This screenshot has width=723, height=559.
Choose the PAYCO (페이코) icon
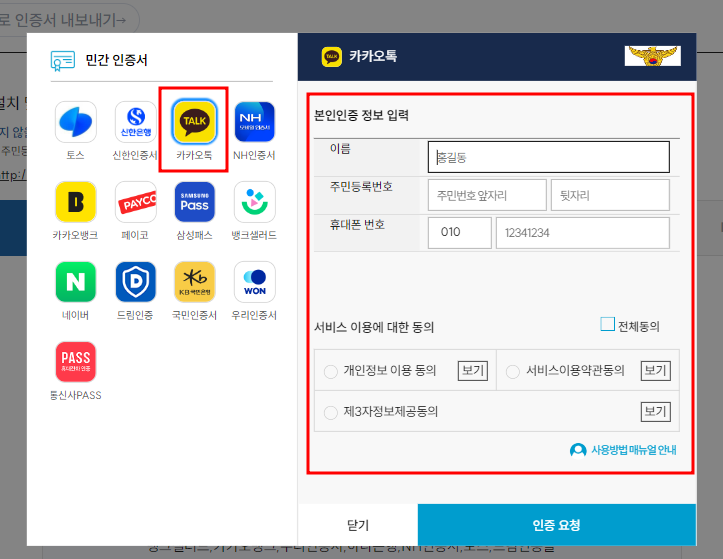[x=136, y=202]
